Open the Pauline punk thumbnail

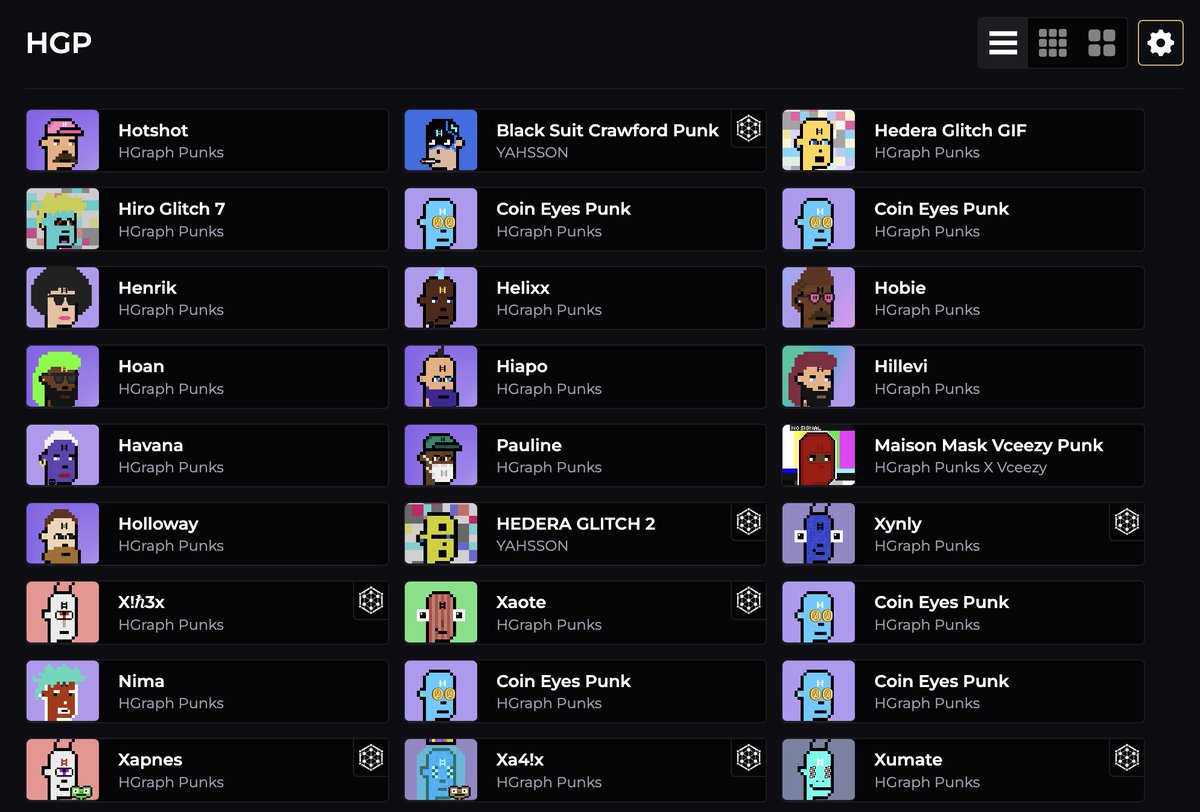[x=441, y=455]
